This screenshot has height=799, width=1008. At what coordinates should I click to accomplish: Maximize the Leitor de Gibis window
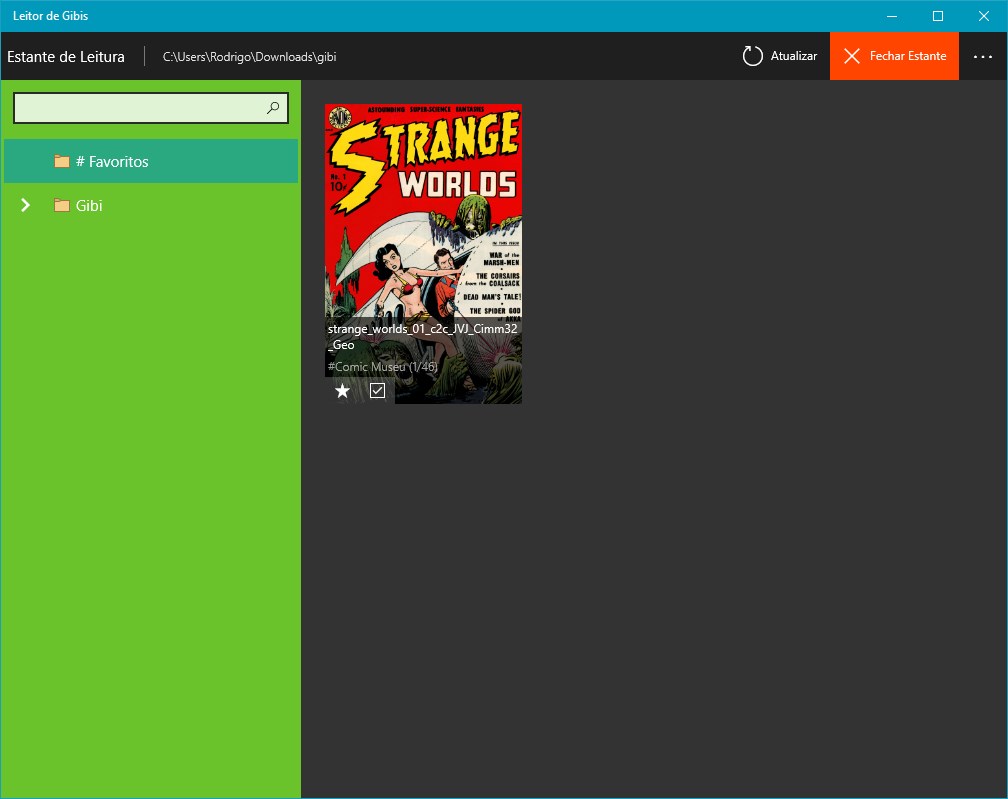938,16
